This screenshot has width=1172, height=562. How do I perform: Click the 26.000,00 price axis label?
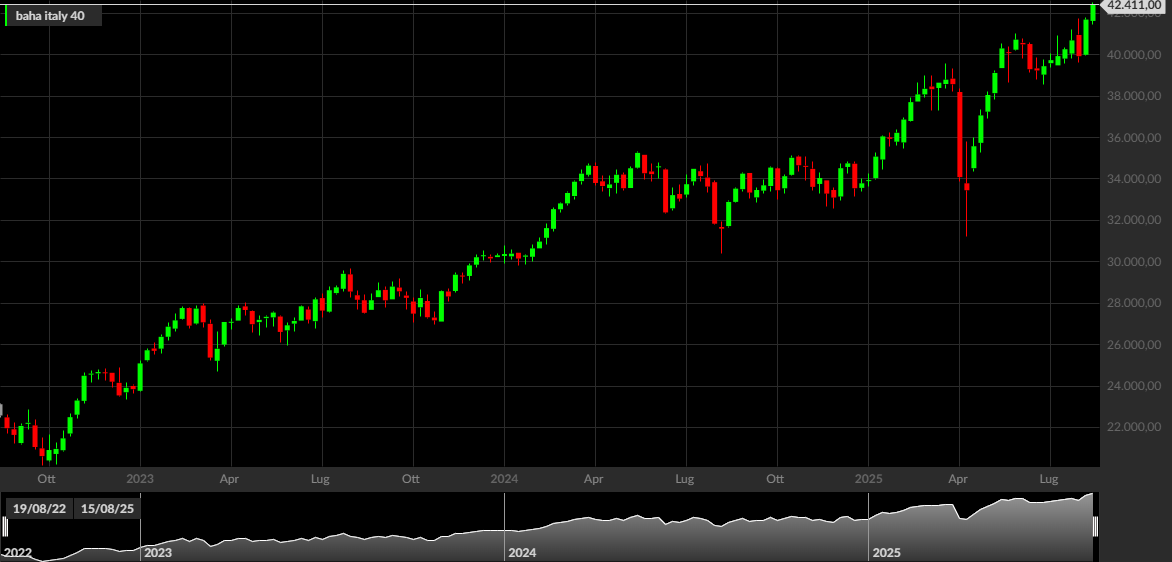[x=1134, y=345]
